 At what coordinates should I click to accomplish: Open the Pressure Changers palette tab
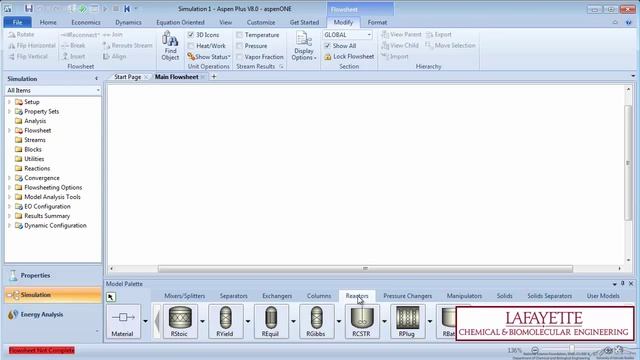pos(407,296)
